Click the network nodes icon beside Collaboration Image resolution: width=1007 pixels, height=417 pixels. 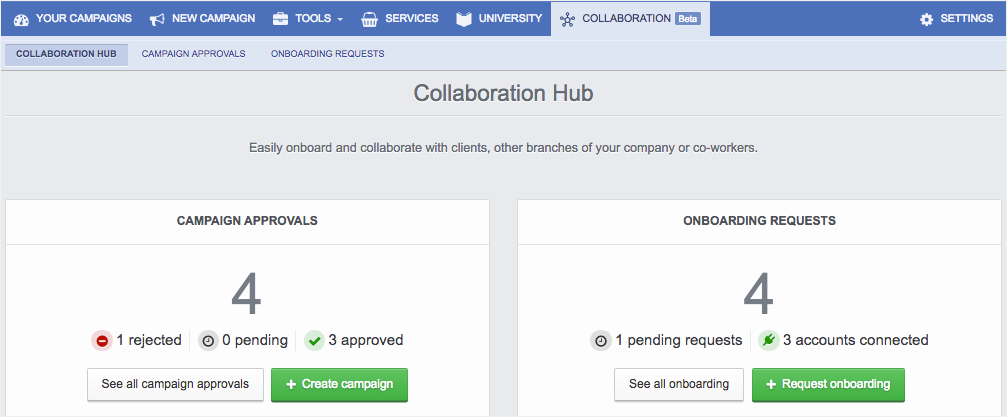pos(567,19)
